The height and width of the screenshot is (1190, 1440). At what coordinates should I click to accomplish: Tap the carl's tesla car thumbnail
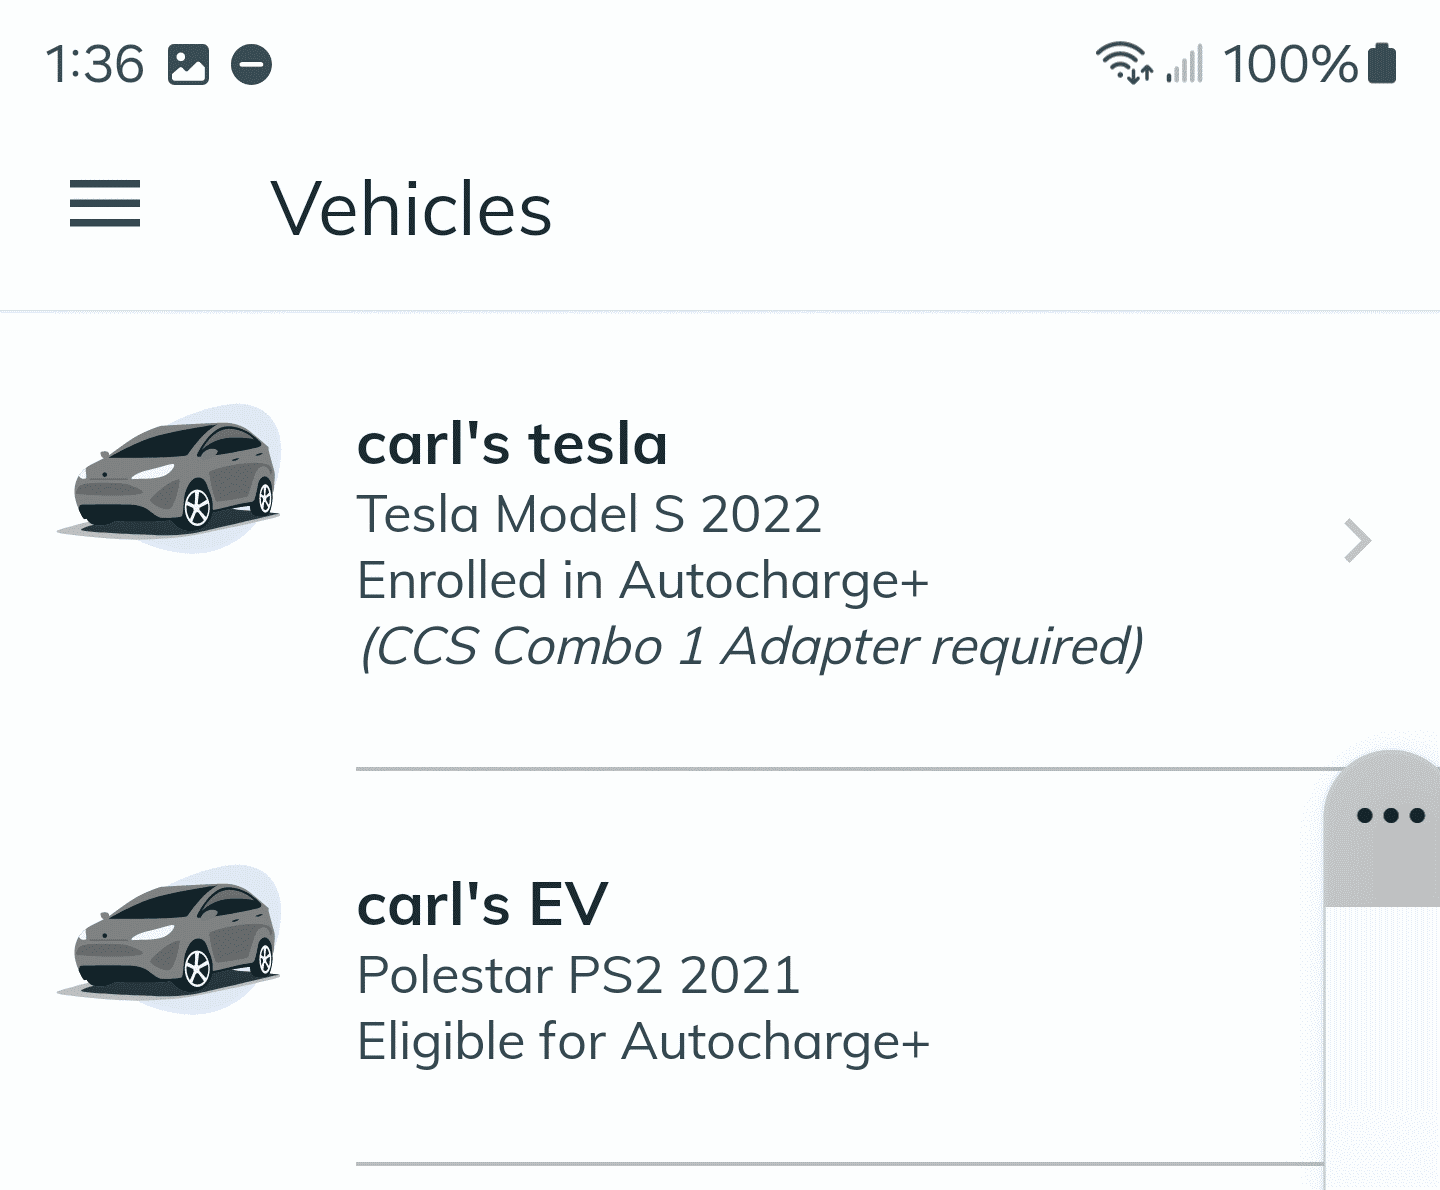(x=169, y=479)
